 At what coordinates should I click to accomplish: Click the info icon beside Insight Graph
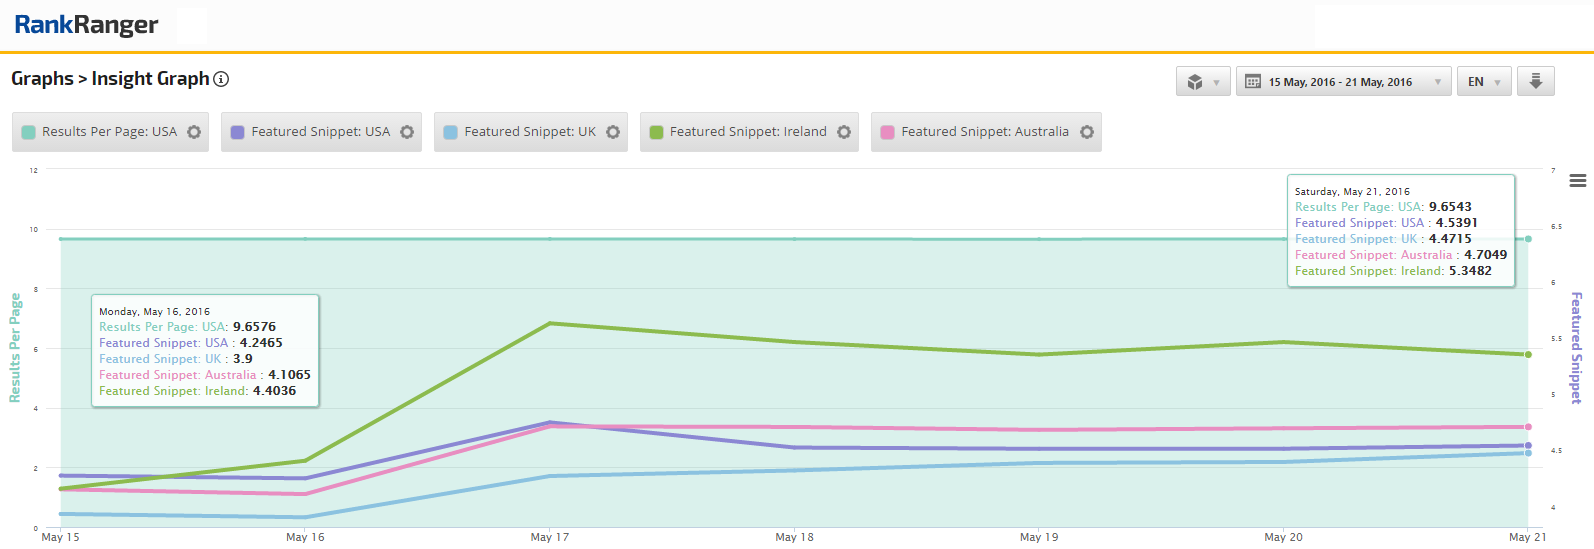click(222, 79)
